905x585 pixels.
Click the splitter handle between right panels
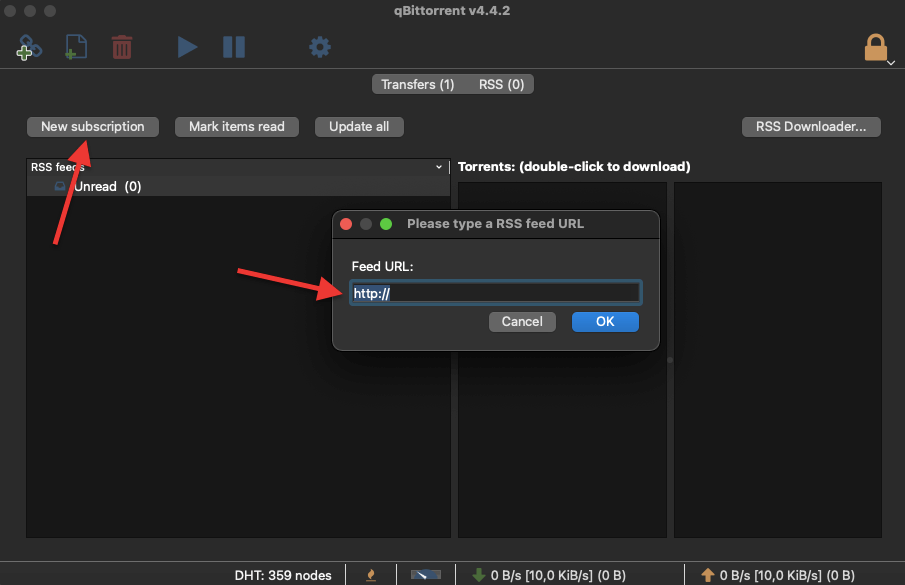(x=670, y=360)
